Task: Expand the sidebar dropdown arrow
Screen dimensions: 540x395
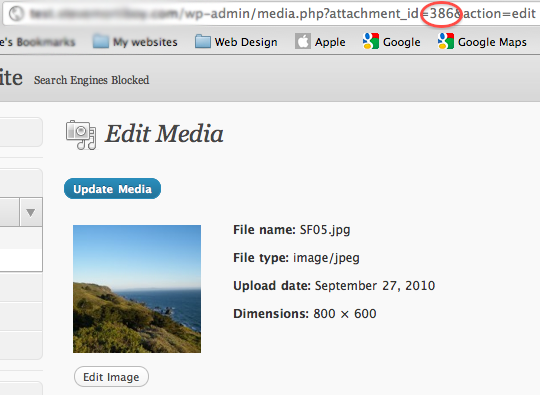Action: point(31,212)
